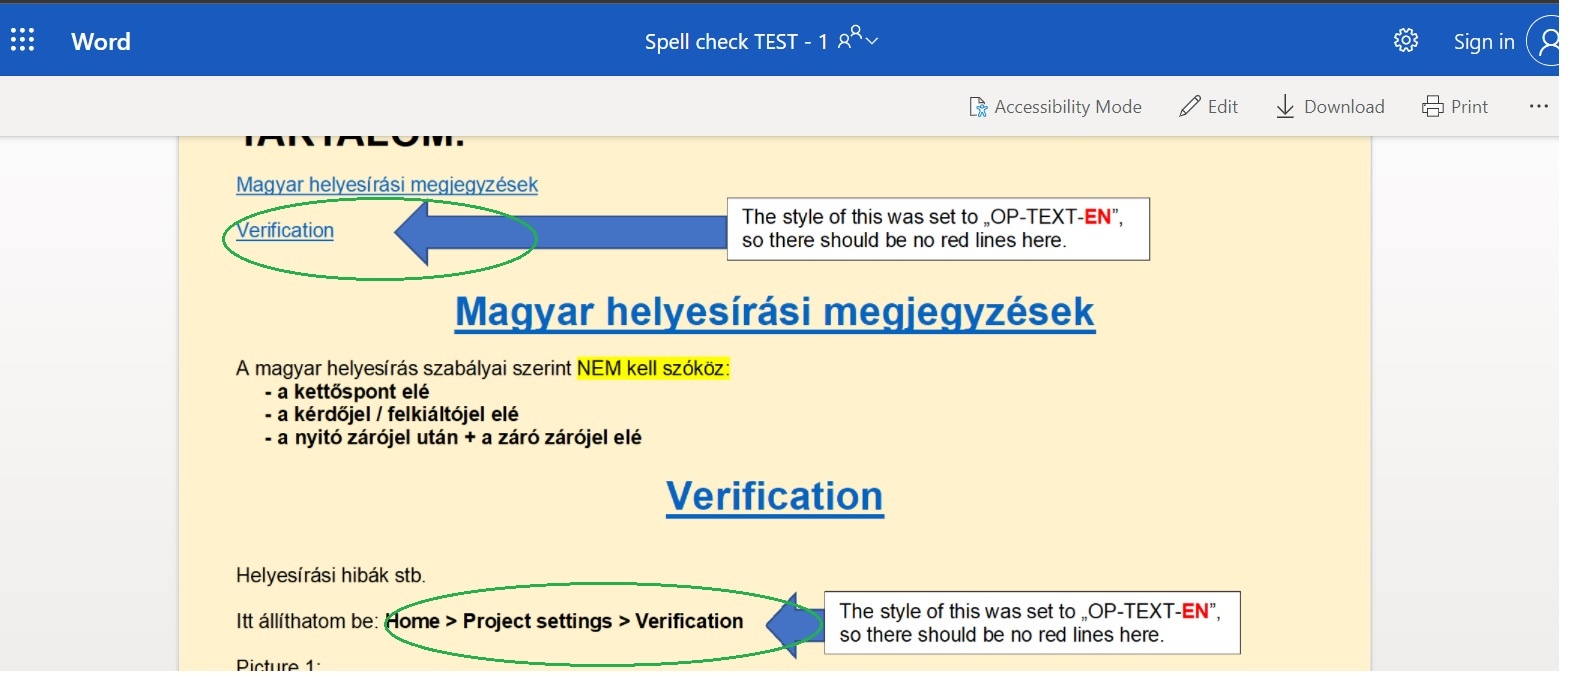
Task: Click the sentence 'A magyar helyesírás szabályai szerint'
Action: click(404, 368)
